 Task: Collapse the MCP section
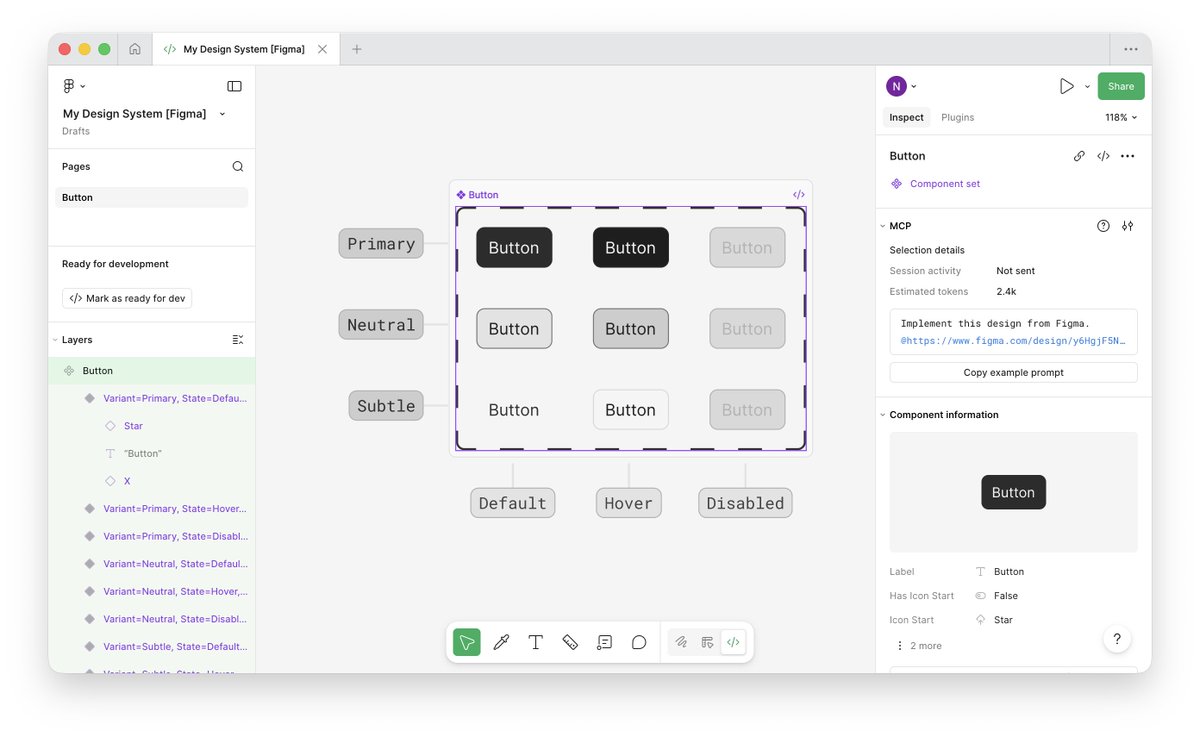(x=882, y=226)
